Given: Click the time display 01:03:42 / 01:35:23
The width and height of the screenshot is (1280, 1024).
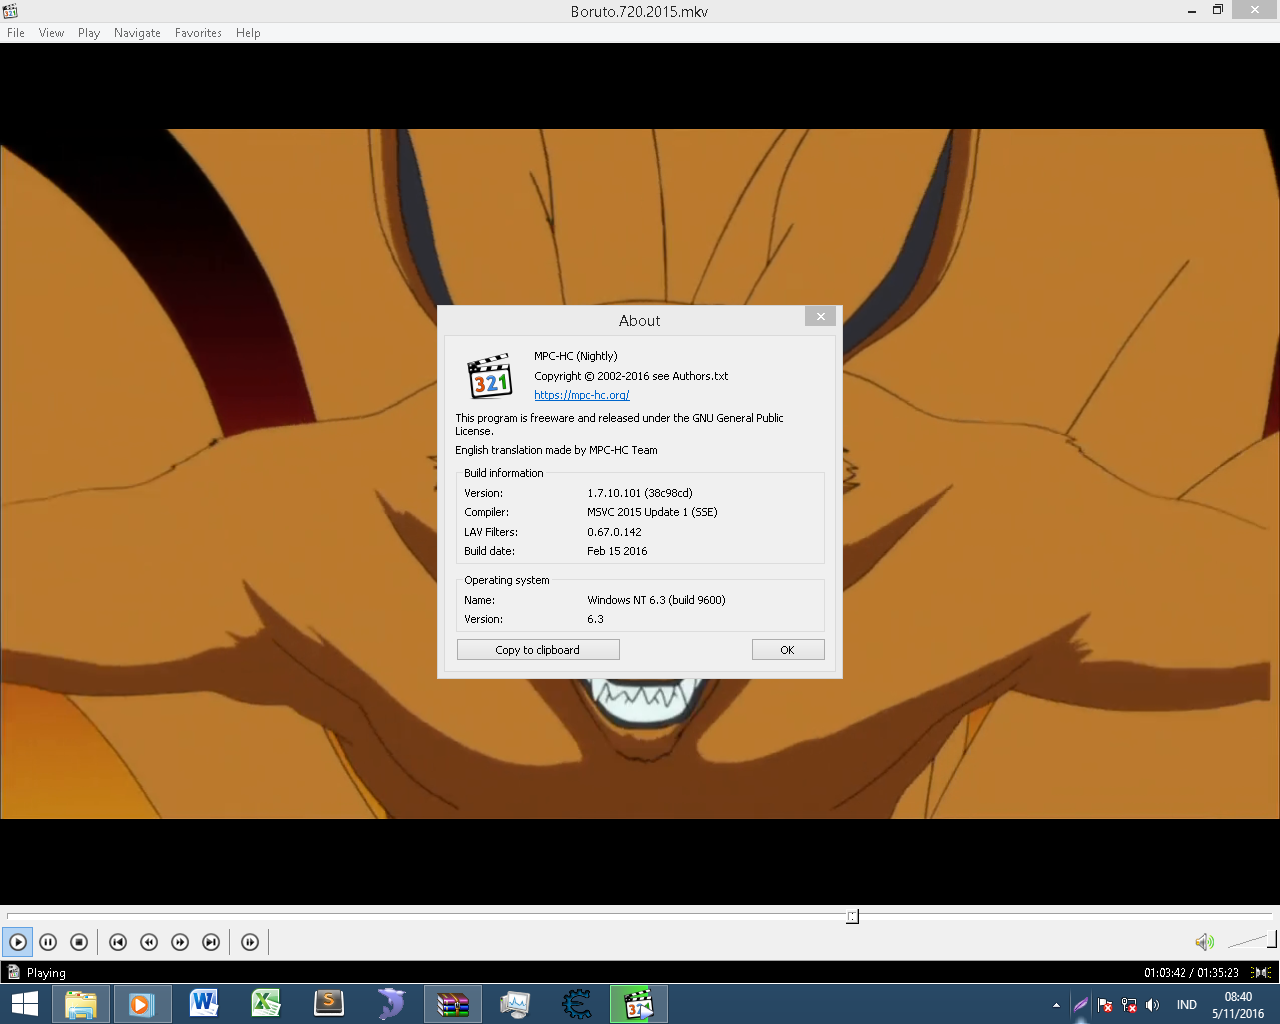Looking at the screenshot, I should point(1191,973).
